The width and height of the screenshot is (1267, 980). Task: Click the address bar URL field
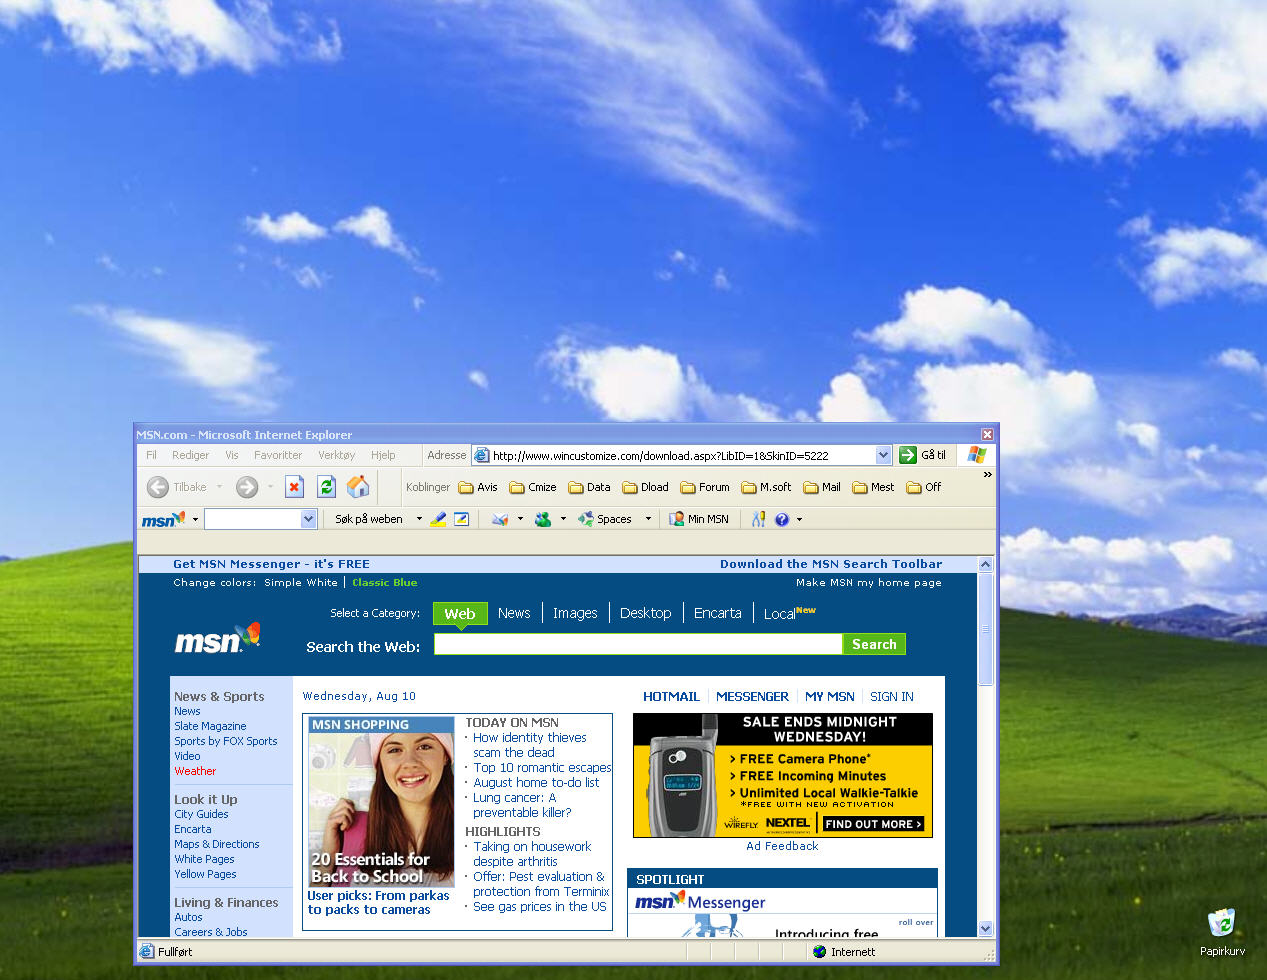pos(683,455)
